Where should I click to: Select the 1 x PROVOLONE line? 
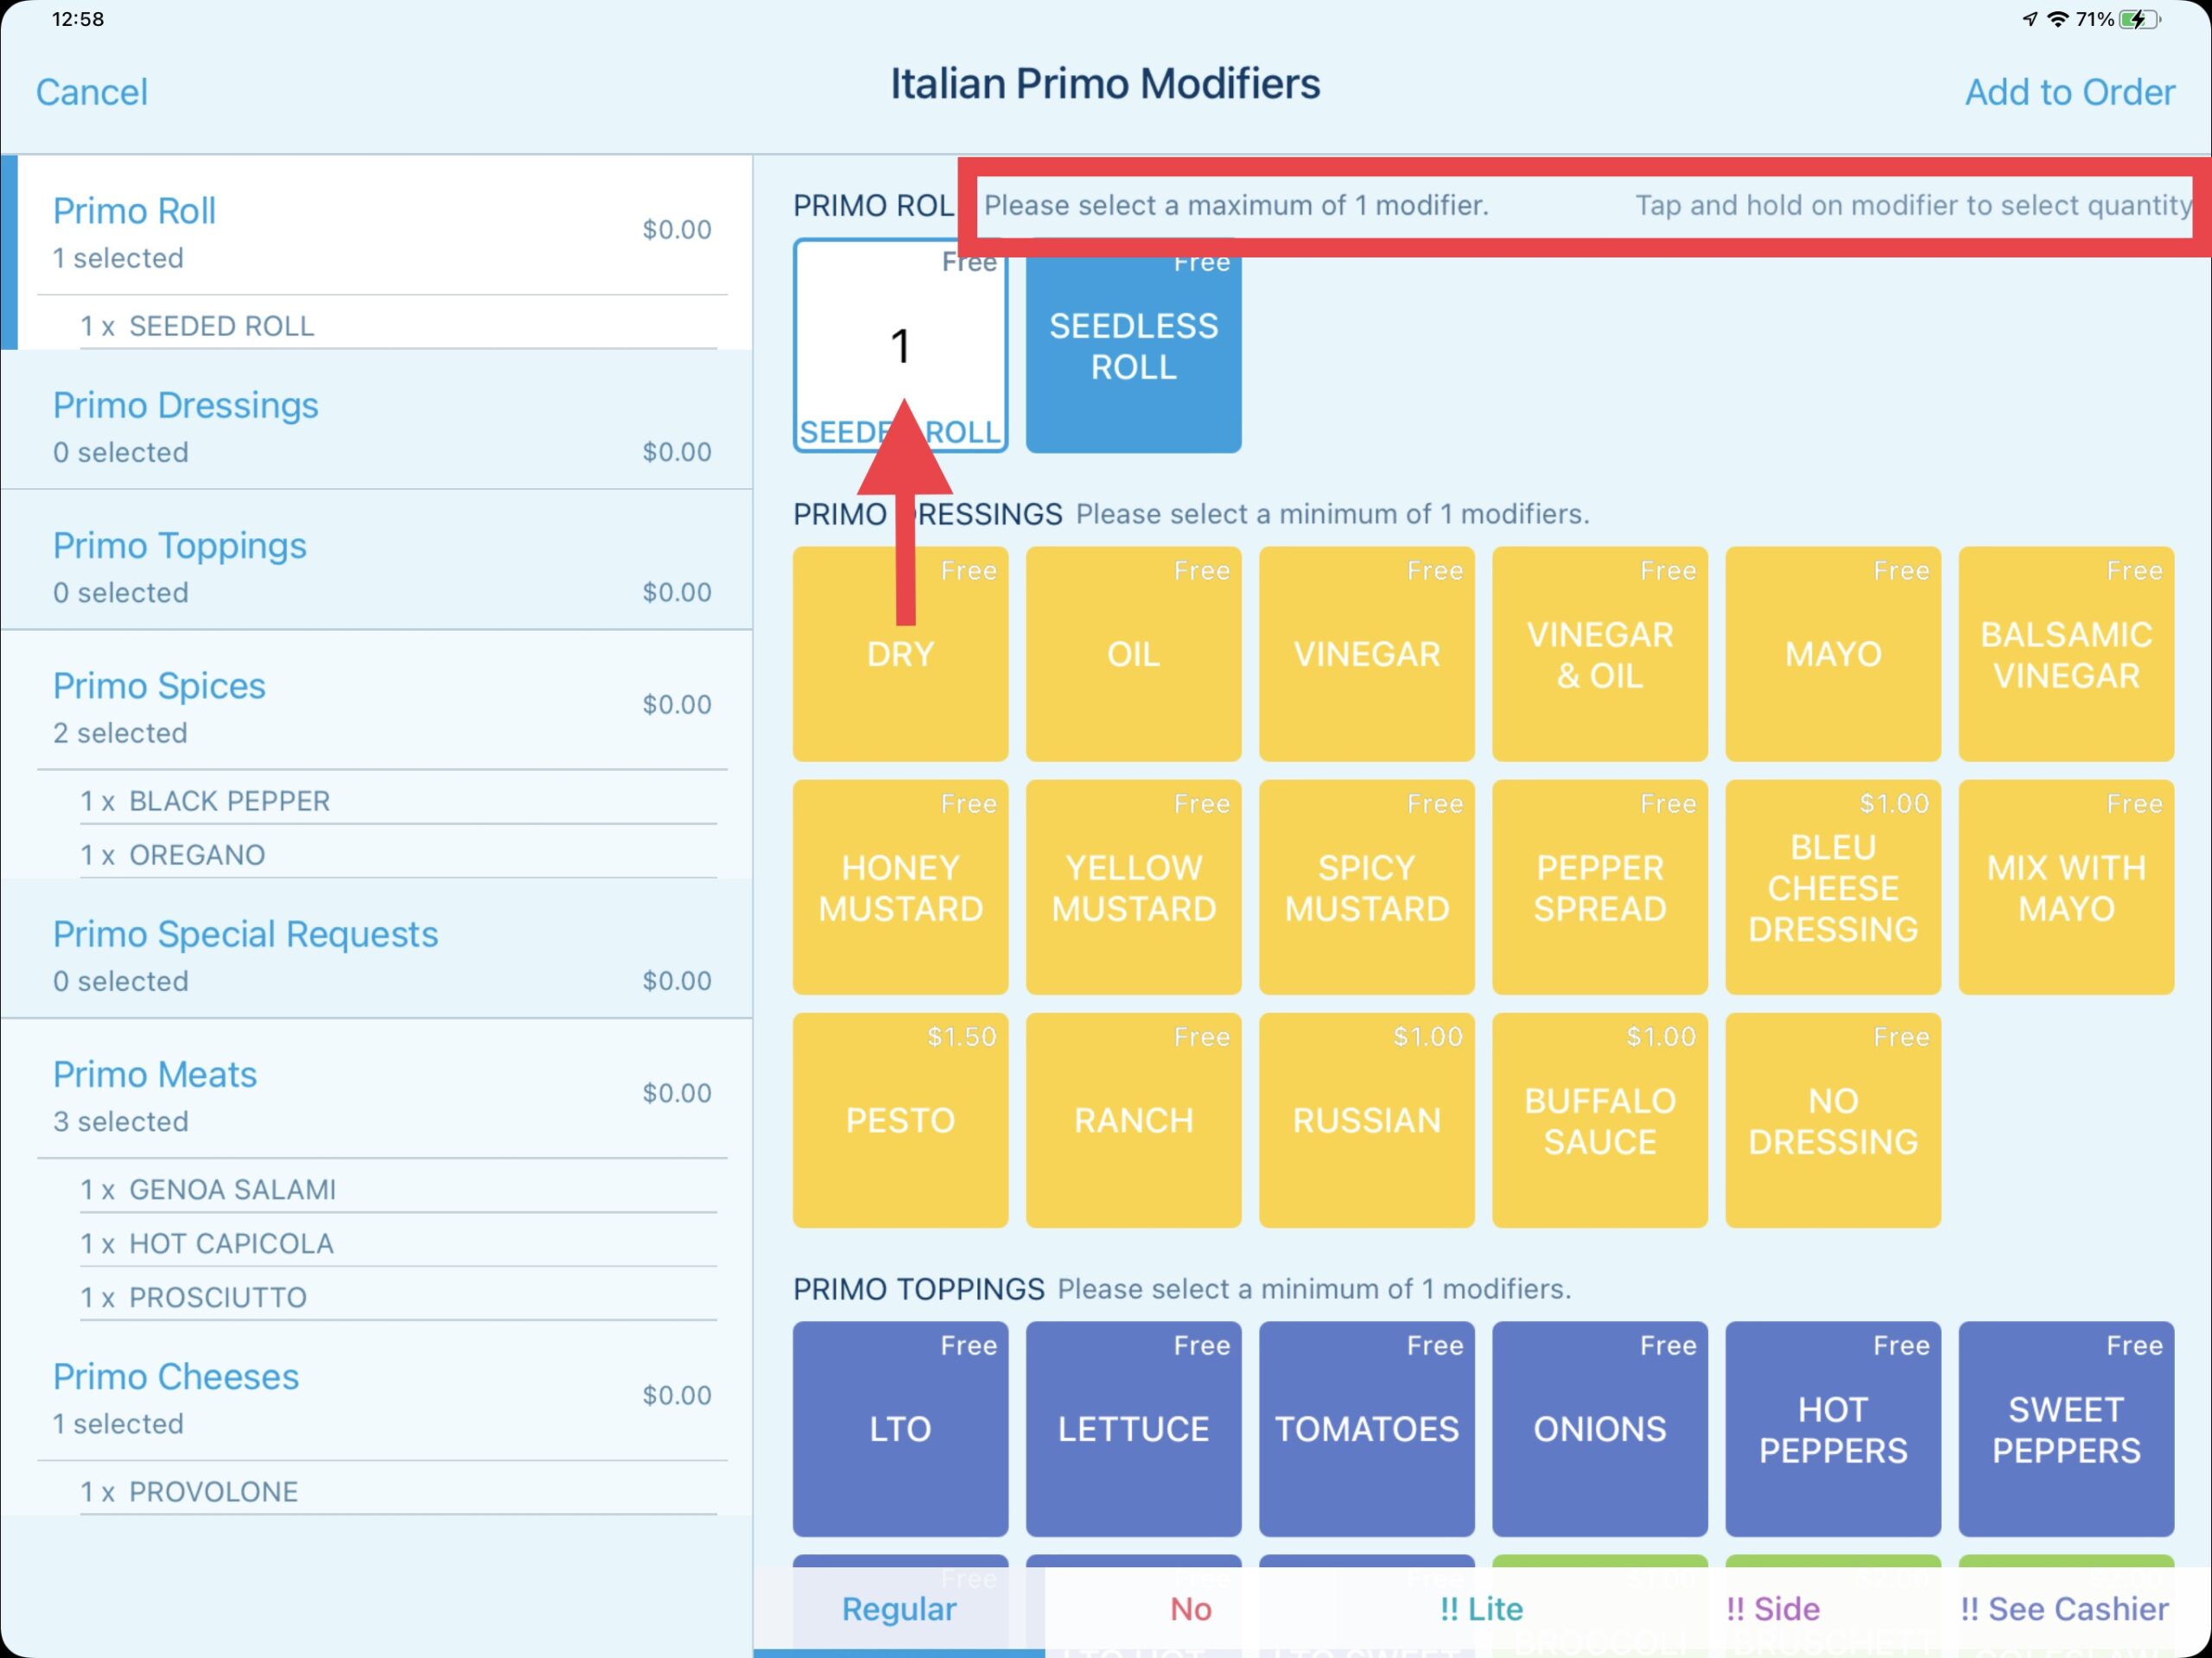[398, 1491]
